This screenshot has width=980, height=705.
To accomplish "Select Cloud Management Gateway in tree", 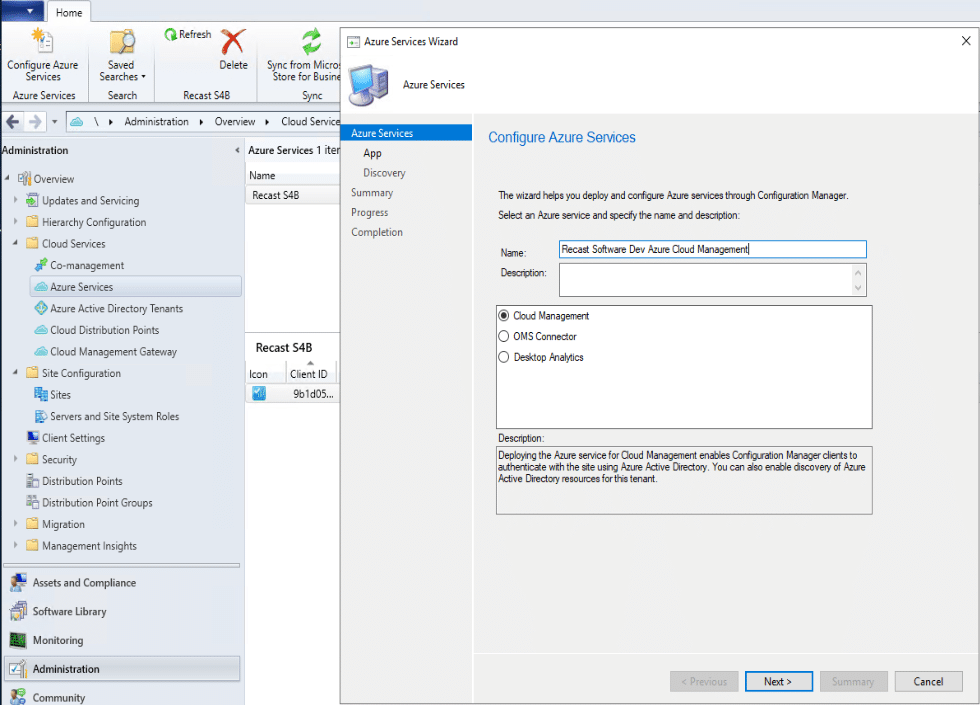I will pyautogui.click(x=113, y=352).
